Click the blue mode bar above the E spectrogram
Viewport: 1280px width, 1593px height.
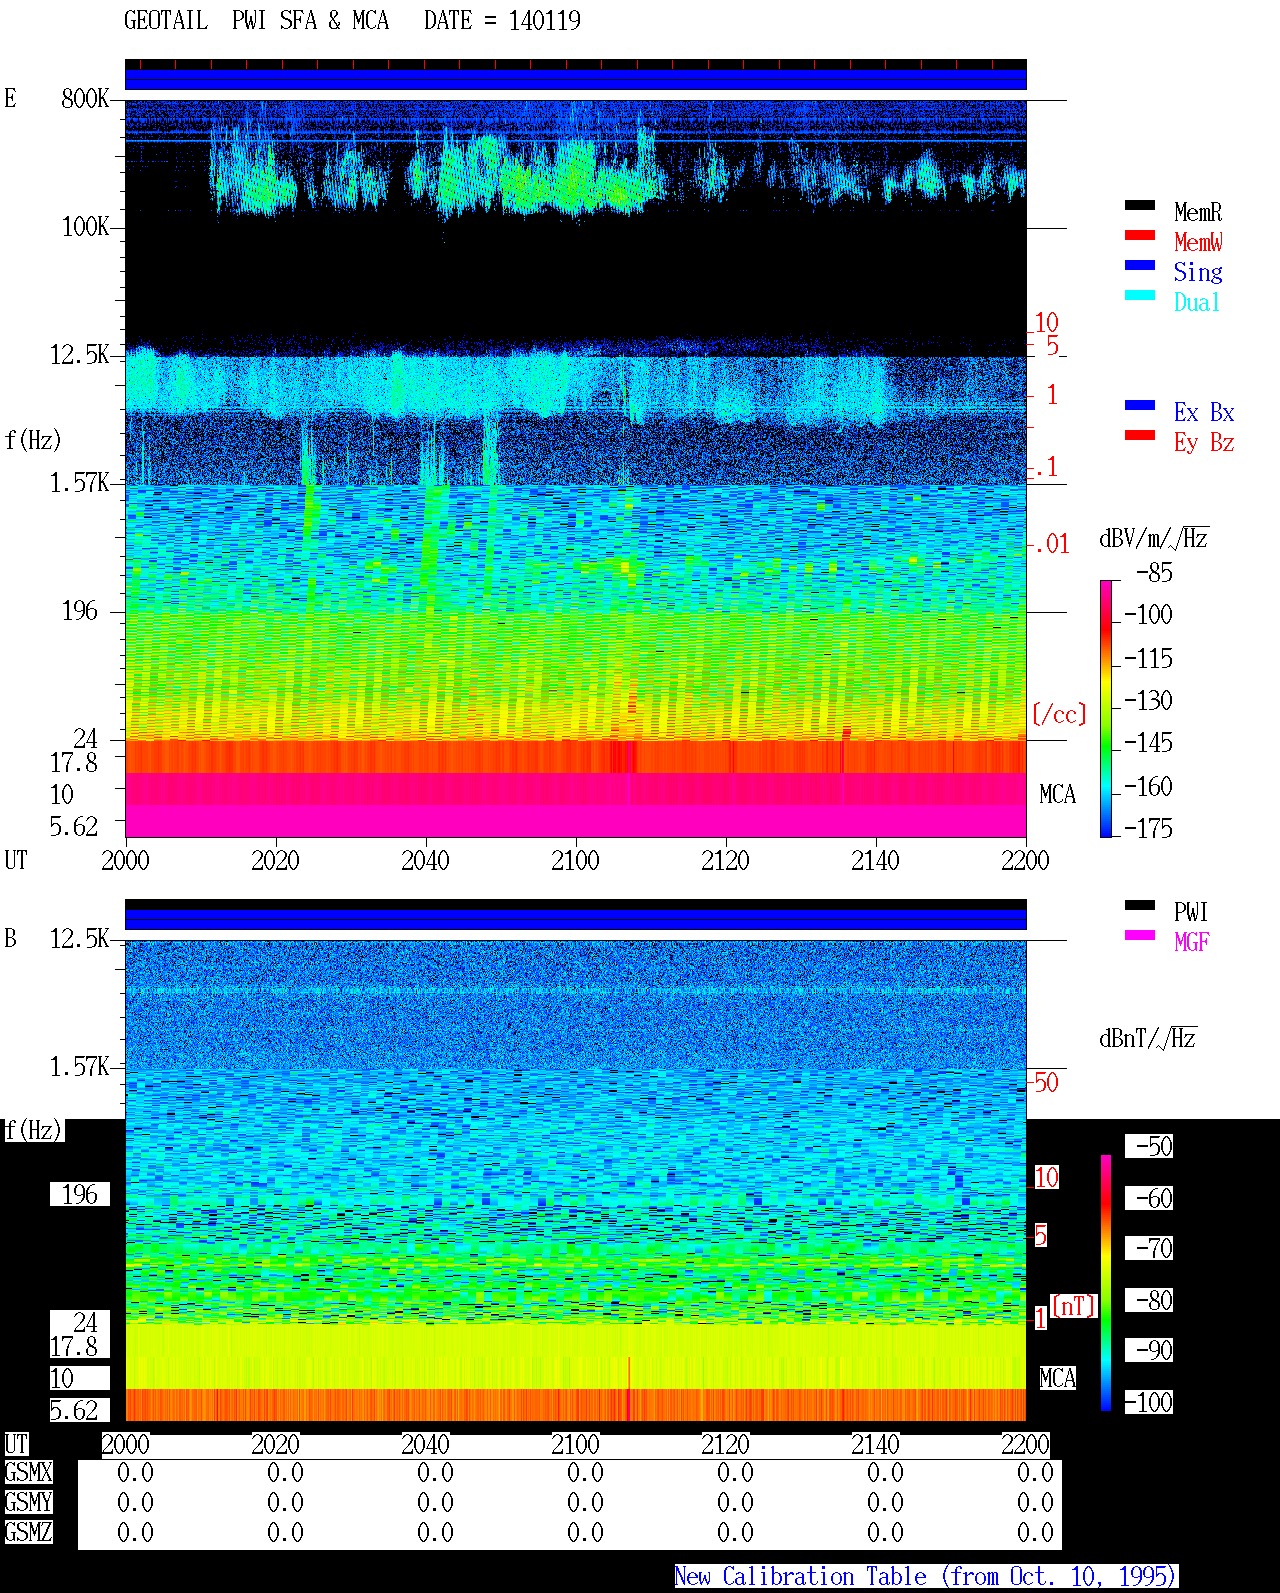[x=576, y=79]
